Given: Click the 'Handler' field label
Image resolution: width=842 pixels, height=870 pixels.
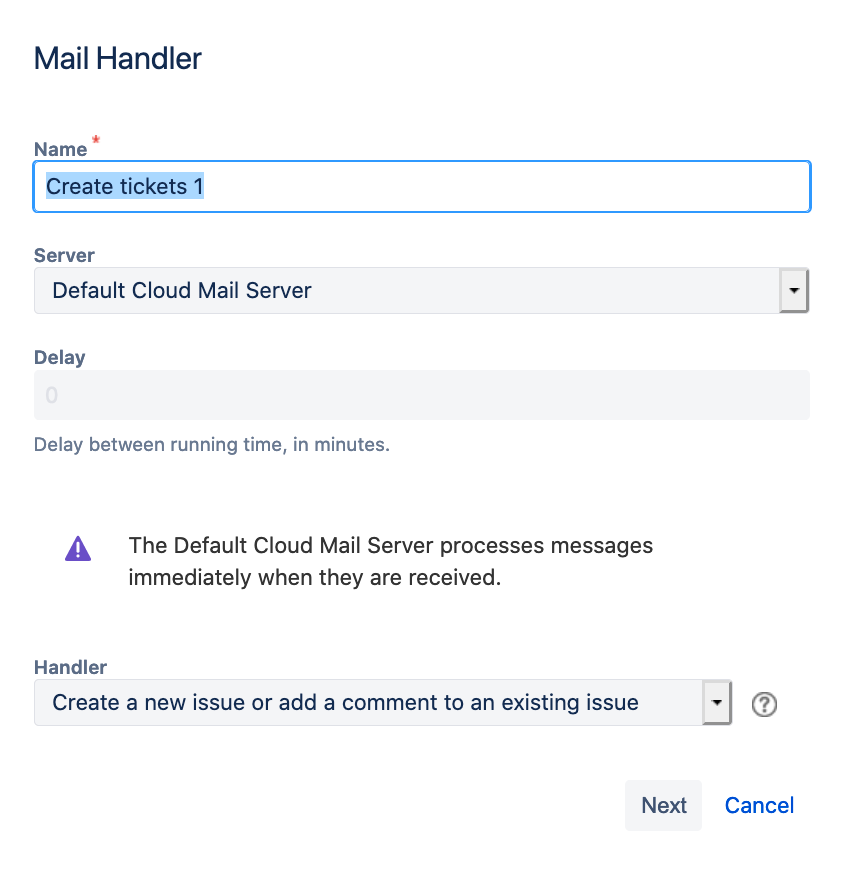Looking at the screenshot, I should coord(70,667).
